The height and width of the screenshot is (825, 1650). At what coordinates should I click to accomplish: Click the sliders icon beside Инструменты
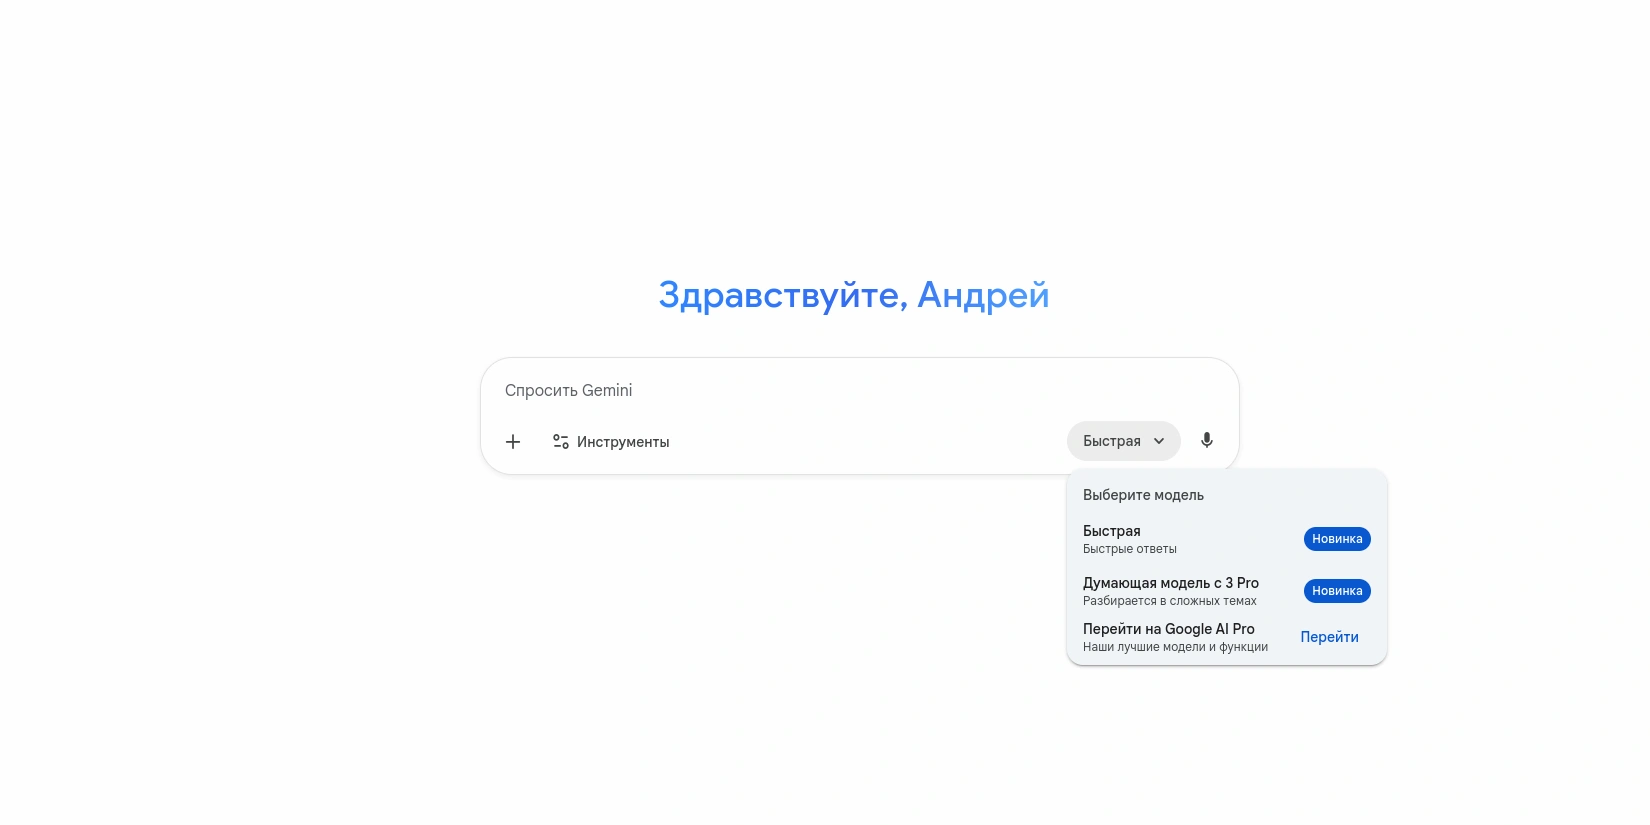coord(561,442)
